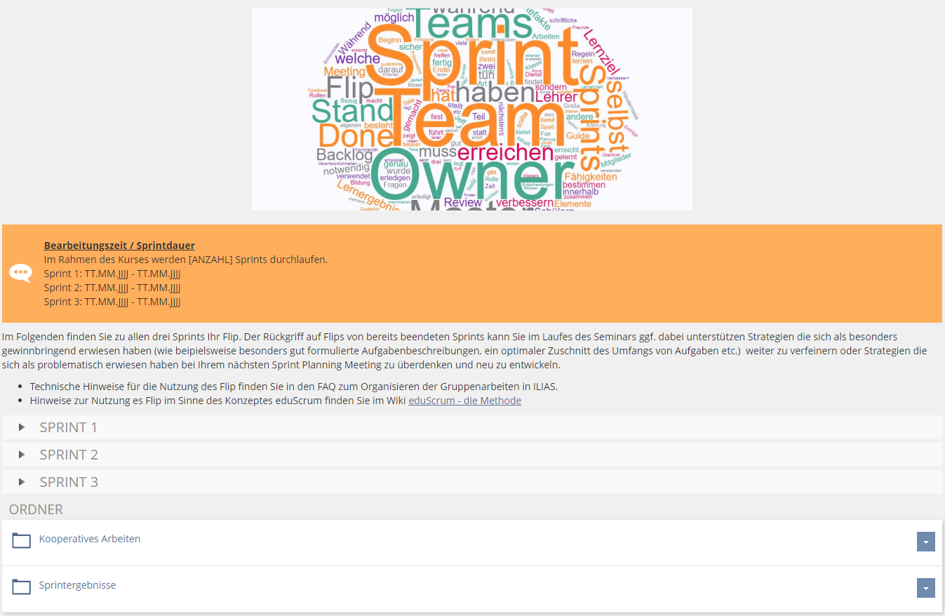Viewport: 945px width, 616px height.
Task: Open actions dropdown for Kooperatives Arbeiten
Action: (925, 541)
